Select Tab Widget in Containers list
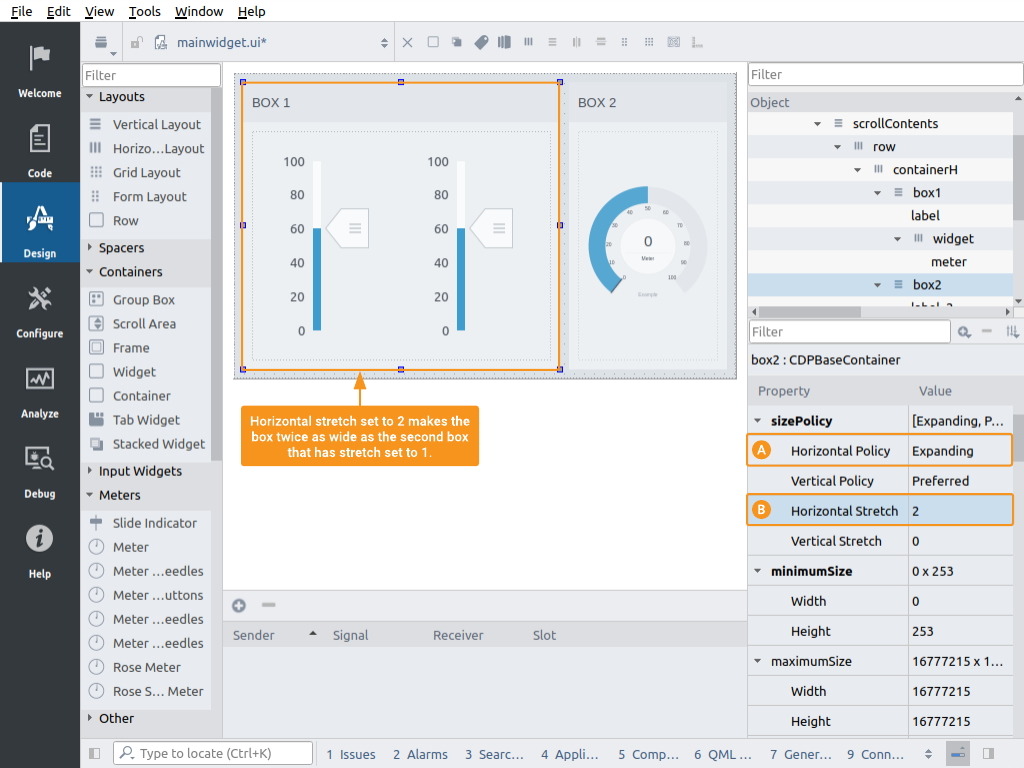 (146, 420)
